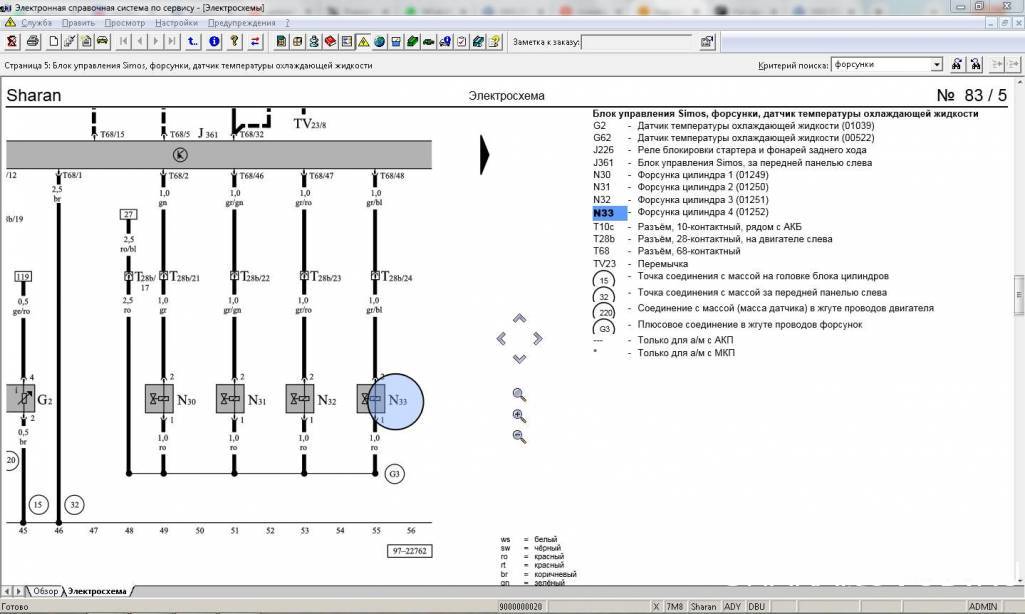Click the legend panel vertical scrollbar
Image resolution: width=1025 pixels, height=614 pixels.
coord(1018,300)
